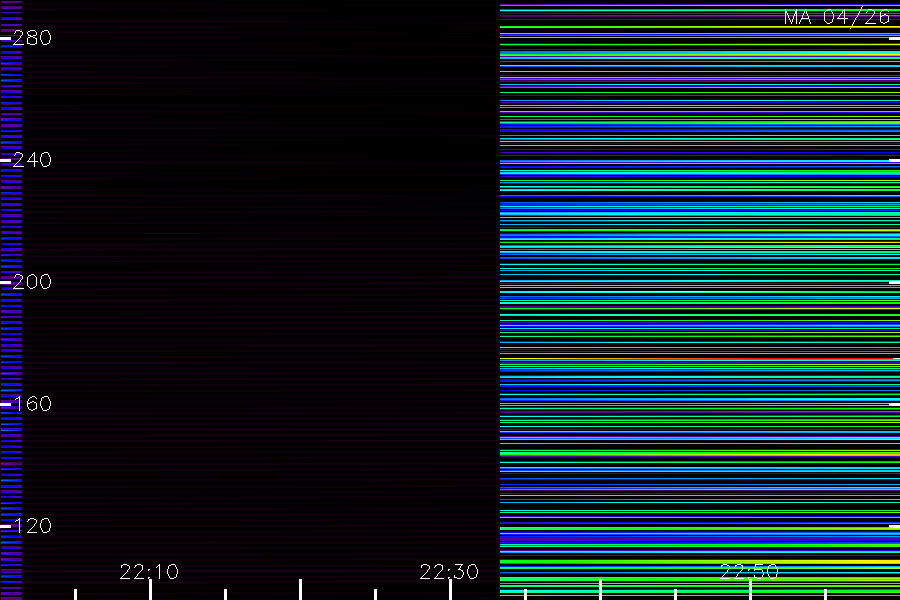The height and width of the screenshot is (600, 900).
Task: Click the 120 axis label
Action: pyautogui.click(x=32, y=525)
